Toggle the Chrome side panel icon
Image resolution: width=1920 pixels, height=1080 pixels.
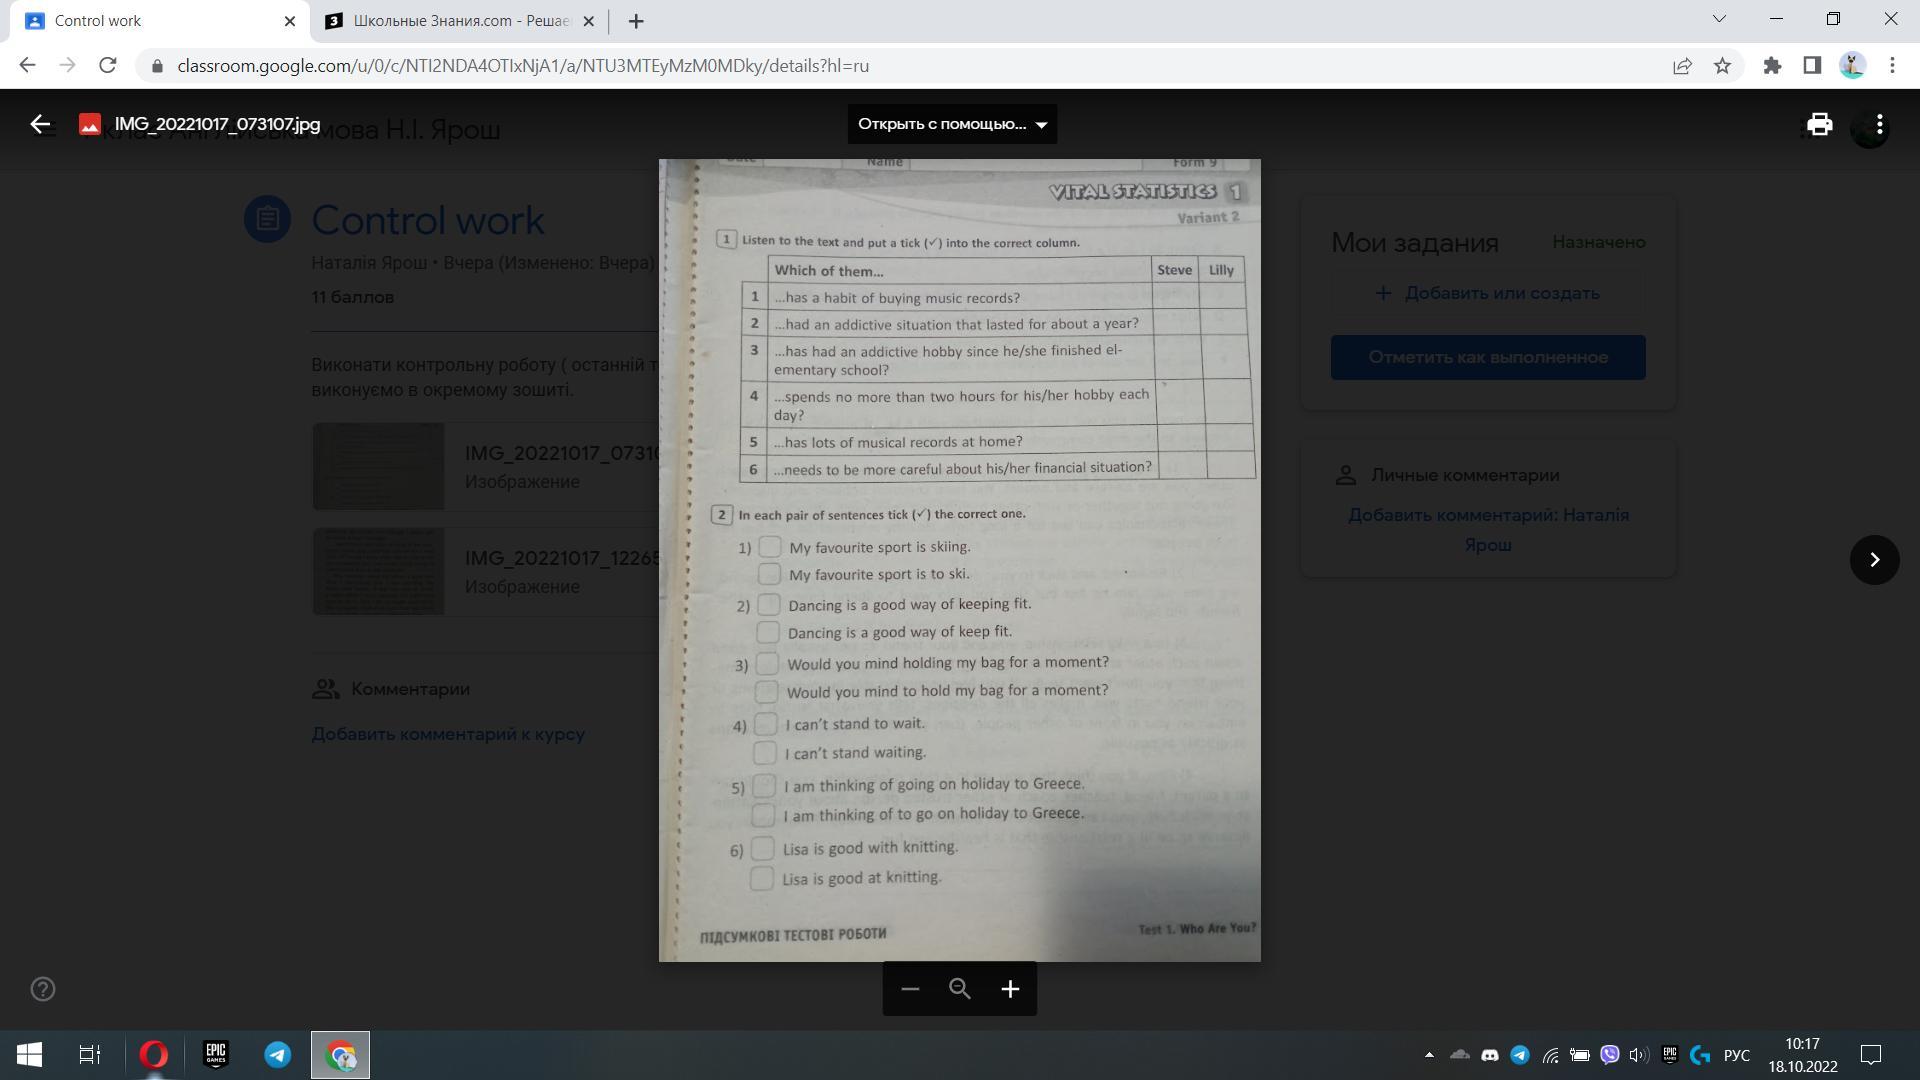pyautogui.click(x=1812, y=66)
